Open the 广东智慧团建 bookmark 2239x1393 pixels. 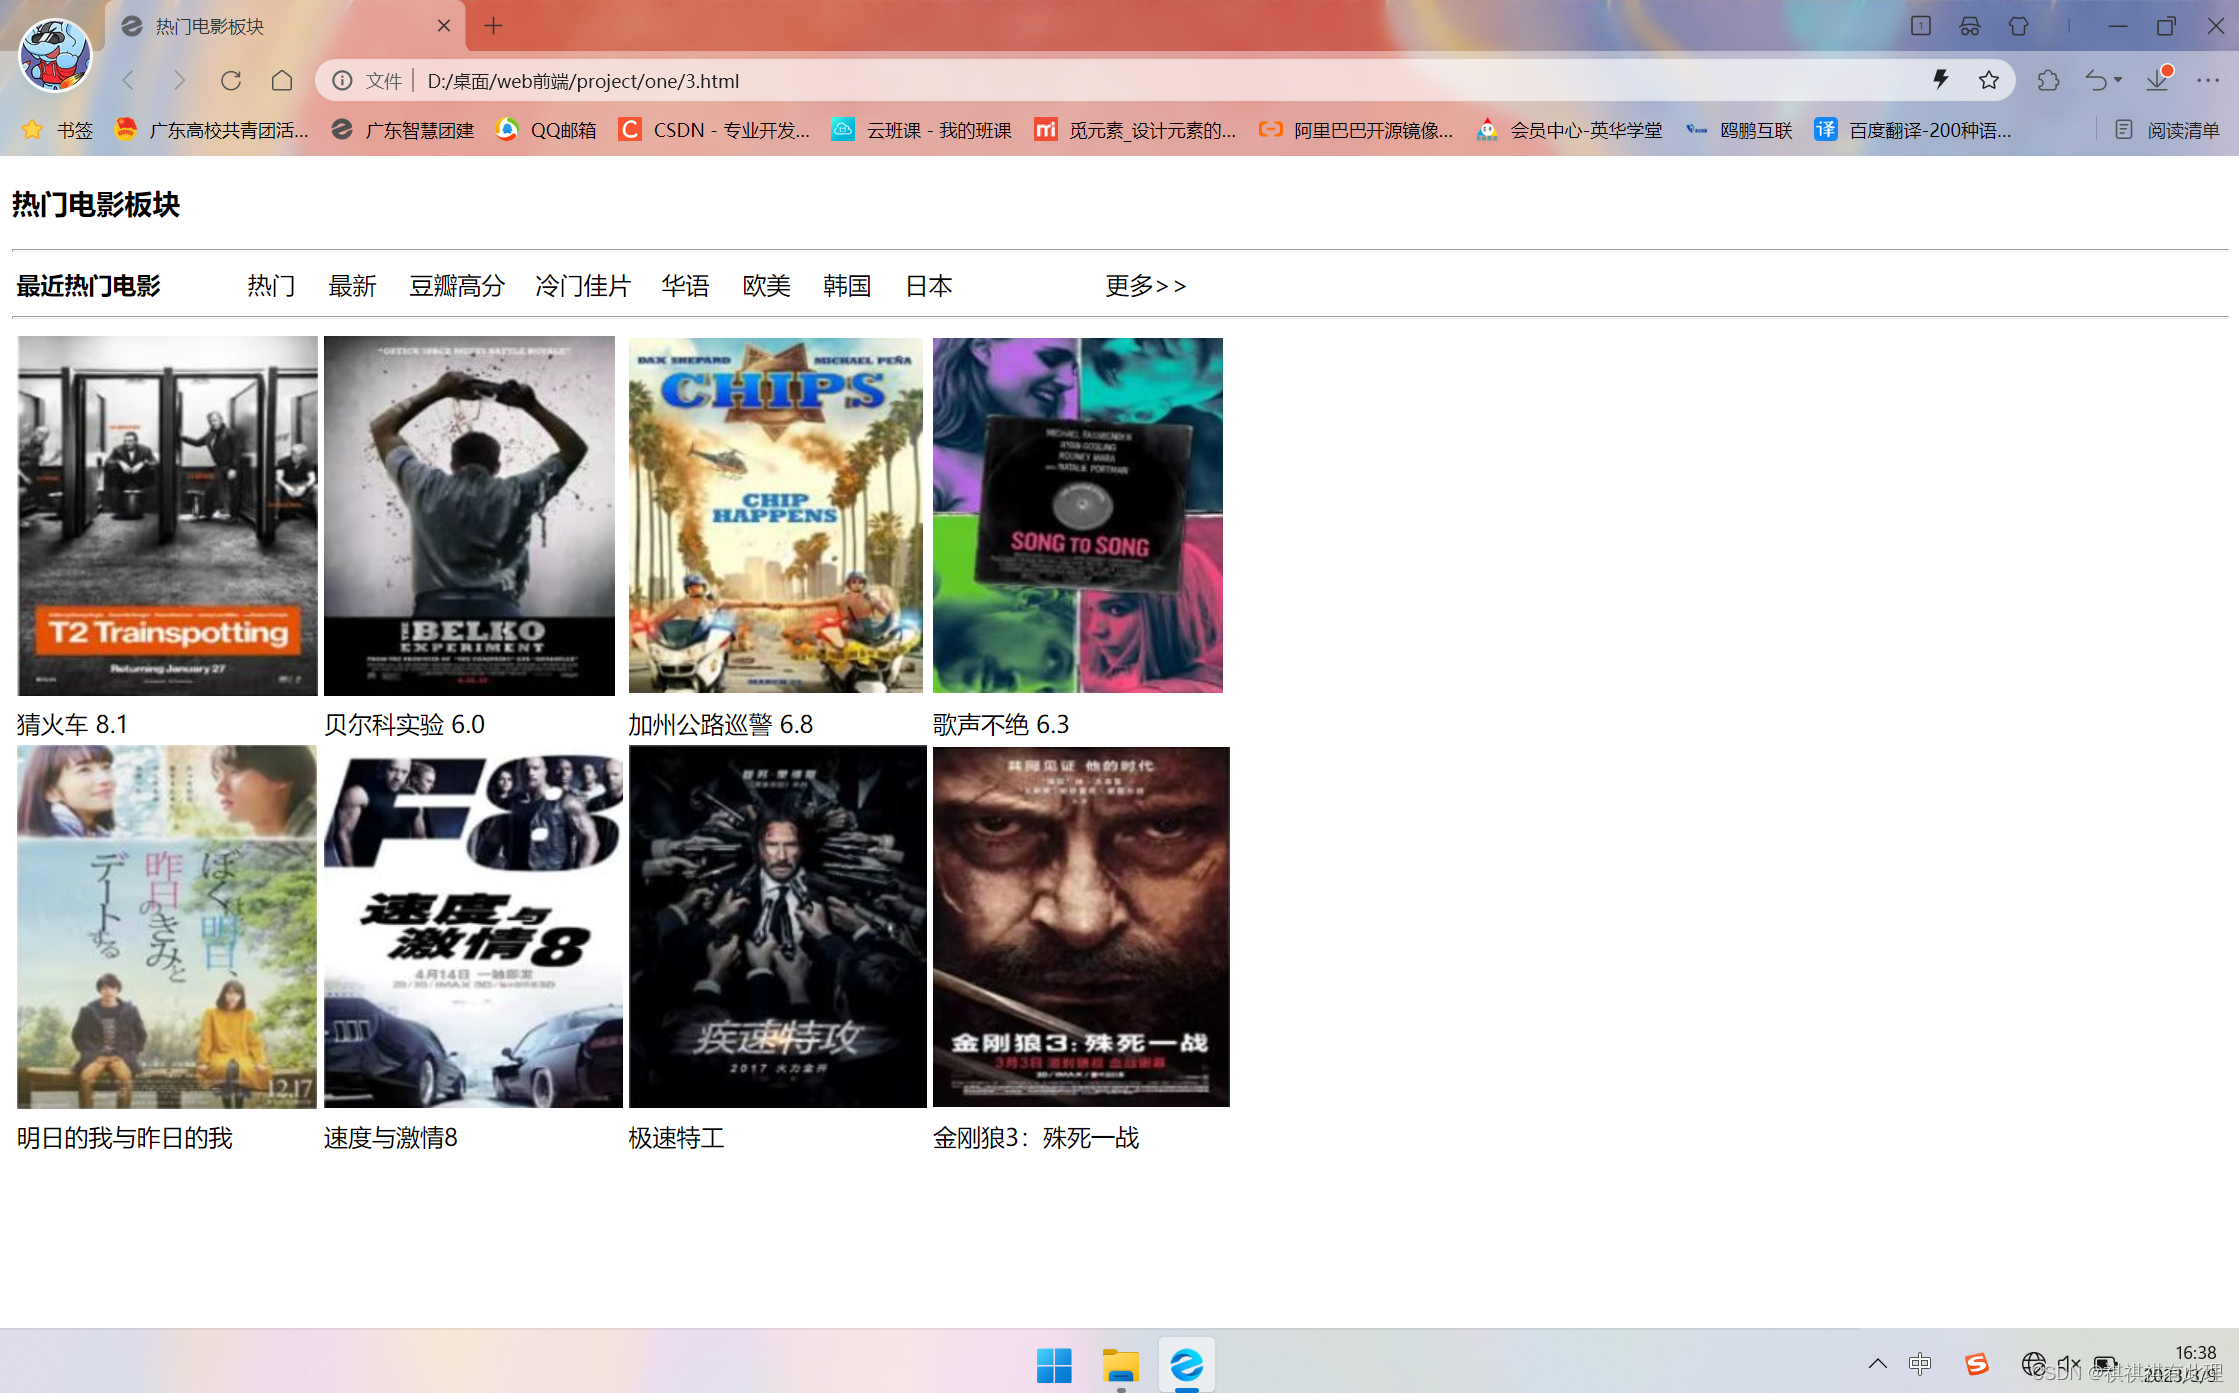click(x=402, y=130)
